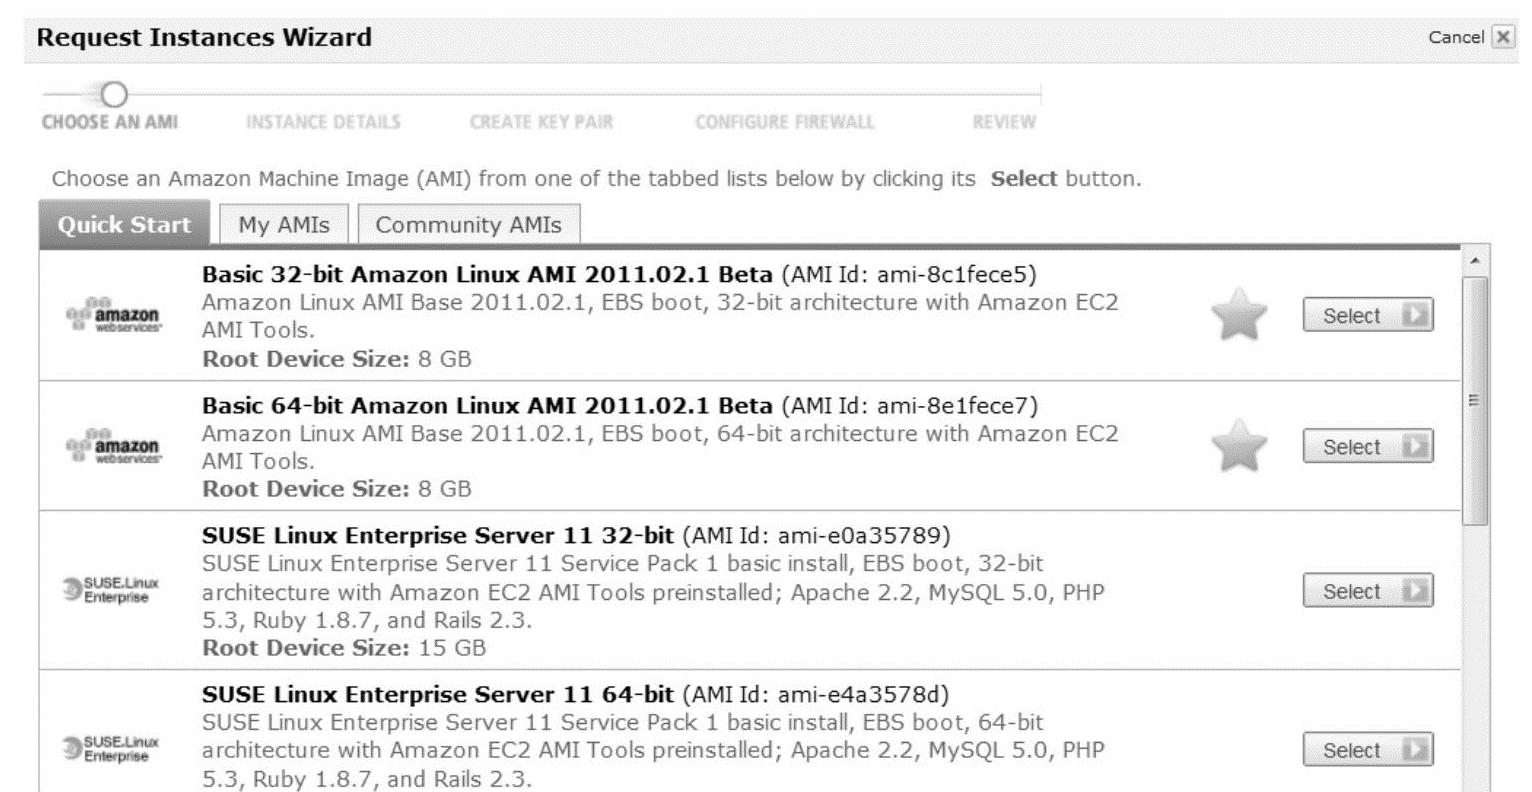This screenshot has height=792, width=1532.
Task: Click the SUSE Linux logo for 32-bit server
Action: [x=111, y=591]
